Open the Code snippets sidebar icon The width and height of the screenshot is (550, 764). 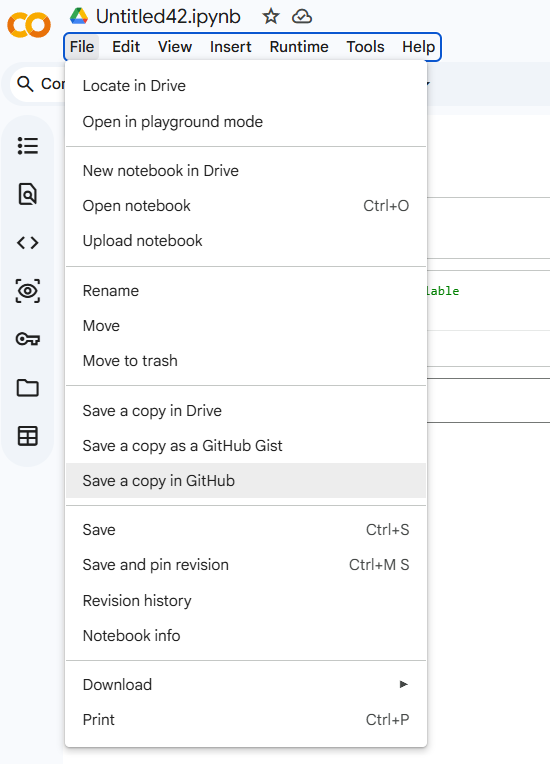pos(28,243)
